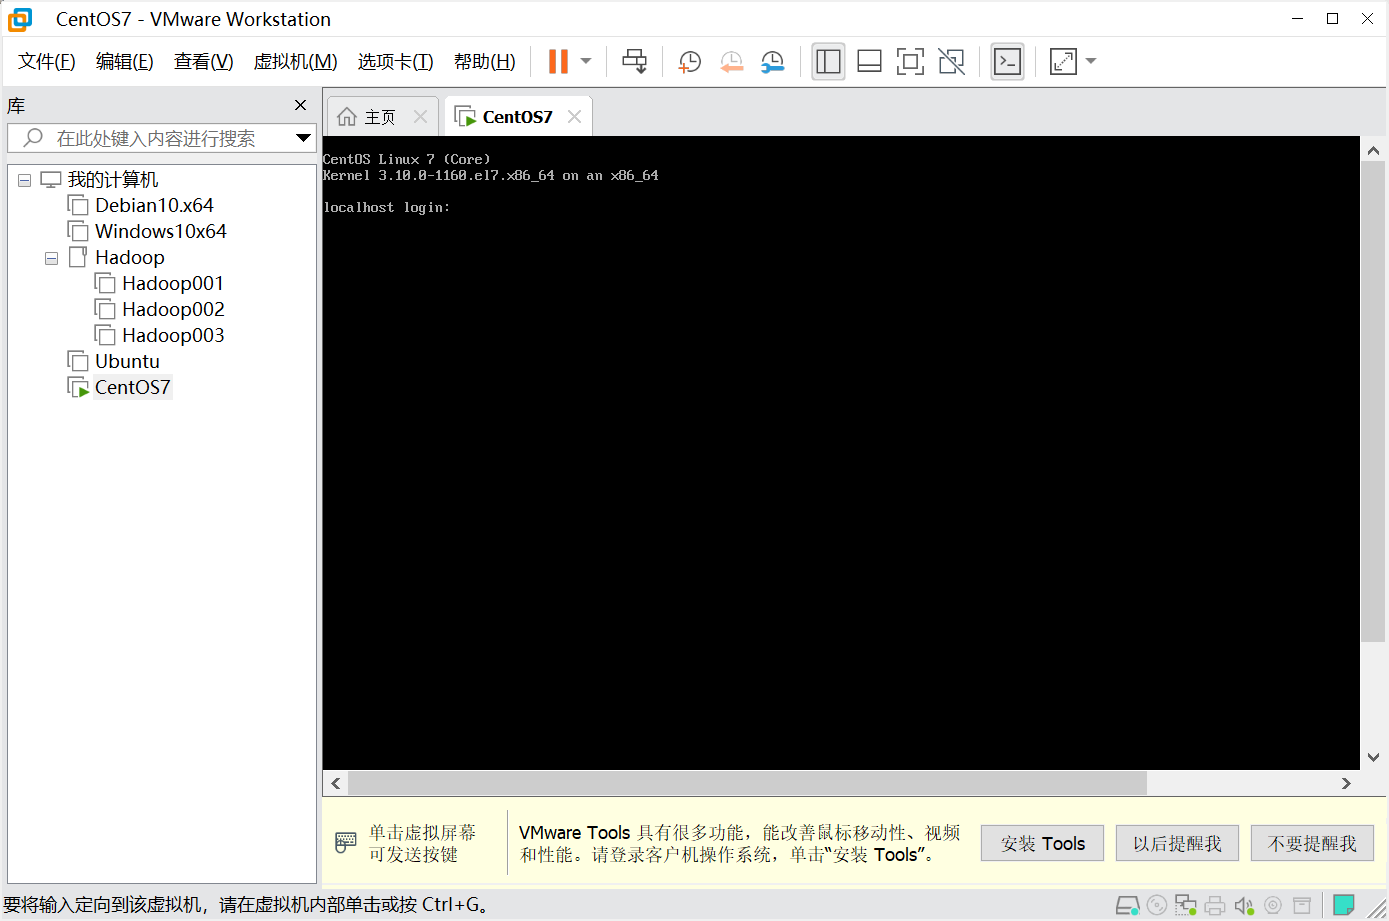Open the stretch mode dropdown arrow

1091,61
